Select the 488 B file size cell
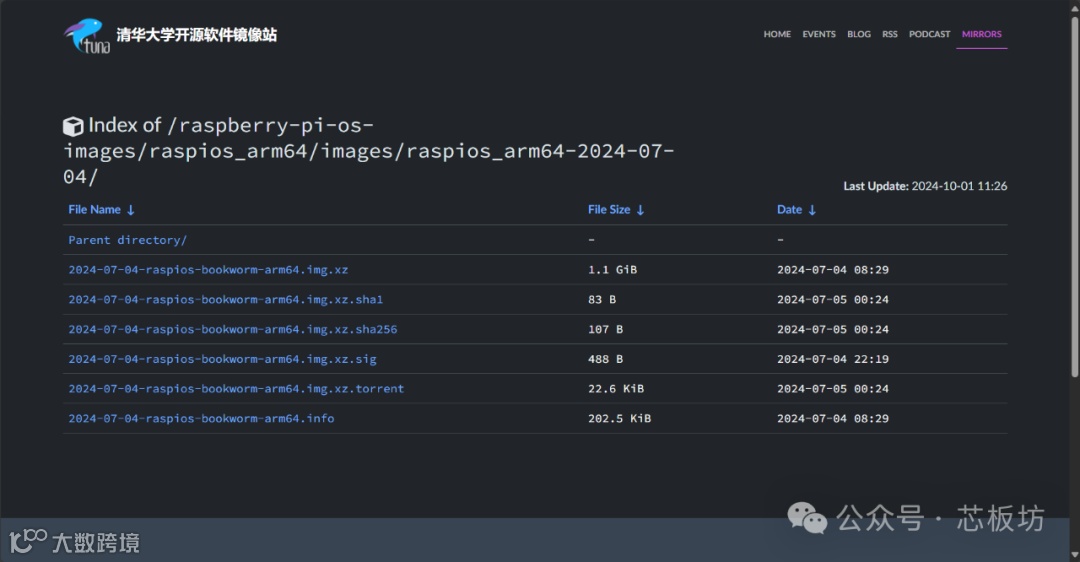The width and height of the screenshot is (1080, 562). [x=605, y=358]
